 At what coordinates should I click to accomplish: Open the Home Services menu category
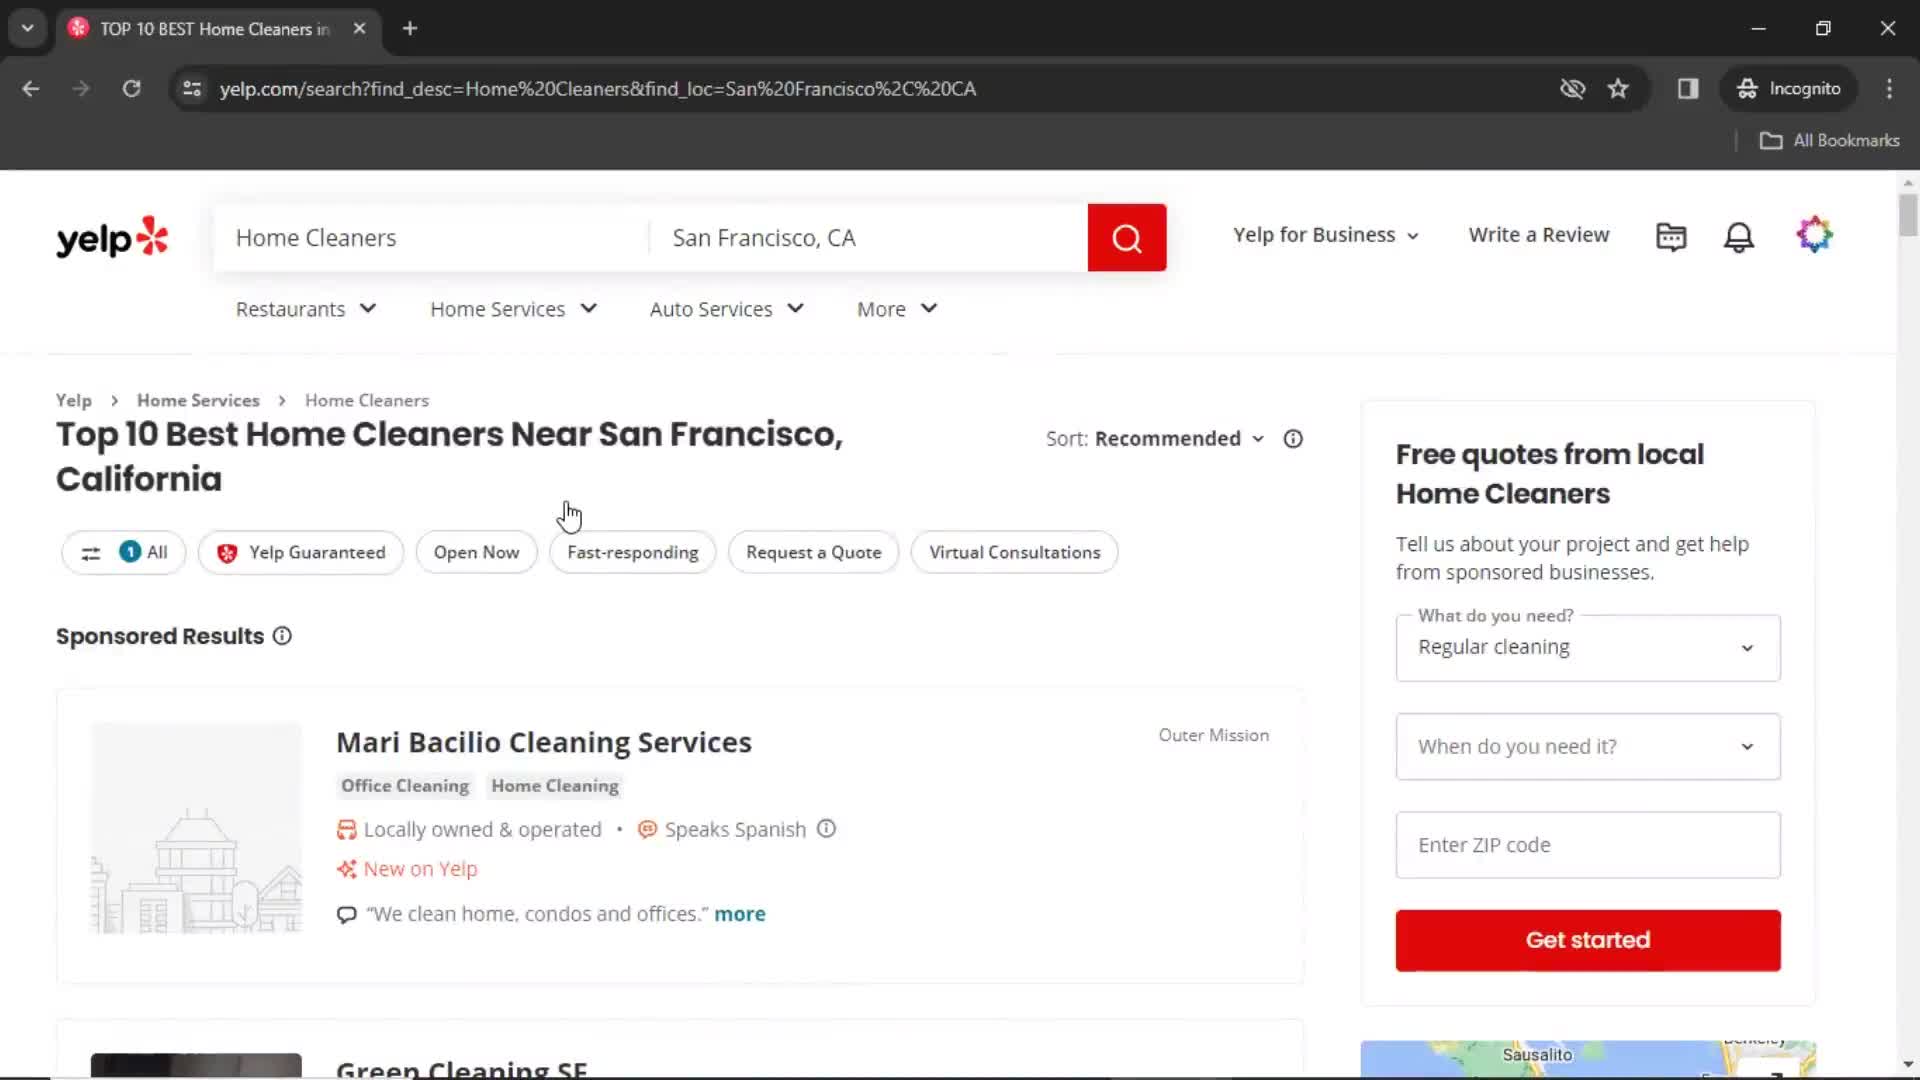(x=513, y=309)
